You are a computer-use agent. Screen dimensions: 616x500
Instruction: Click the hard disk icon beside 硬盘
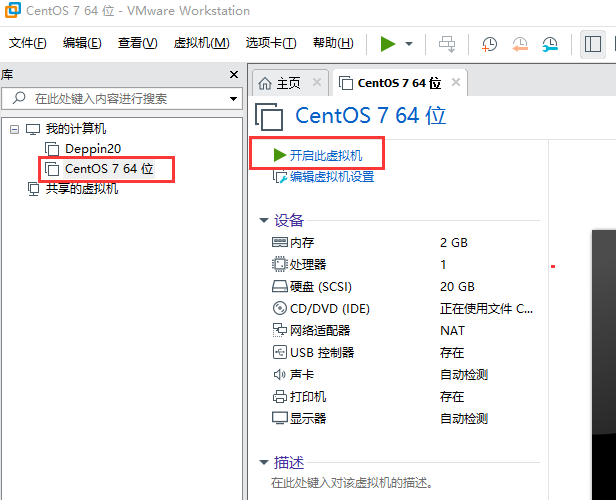(280, 286)
